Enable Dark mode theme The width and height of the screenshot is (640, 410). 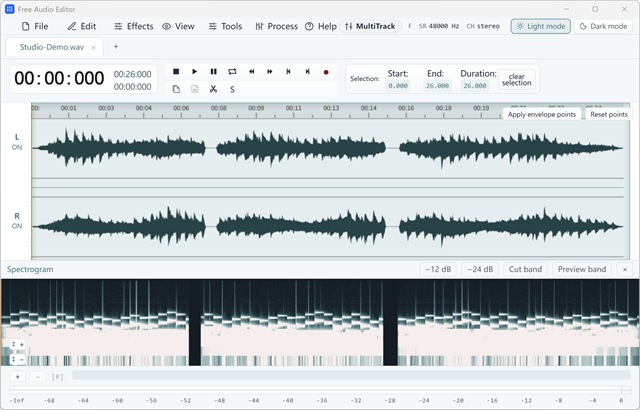click(x=603, y=26)
